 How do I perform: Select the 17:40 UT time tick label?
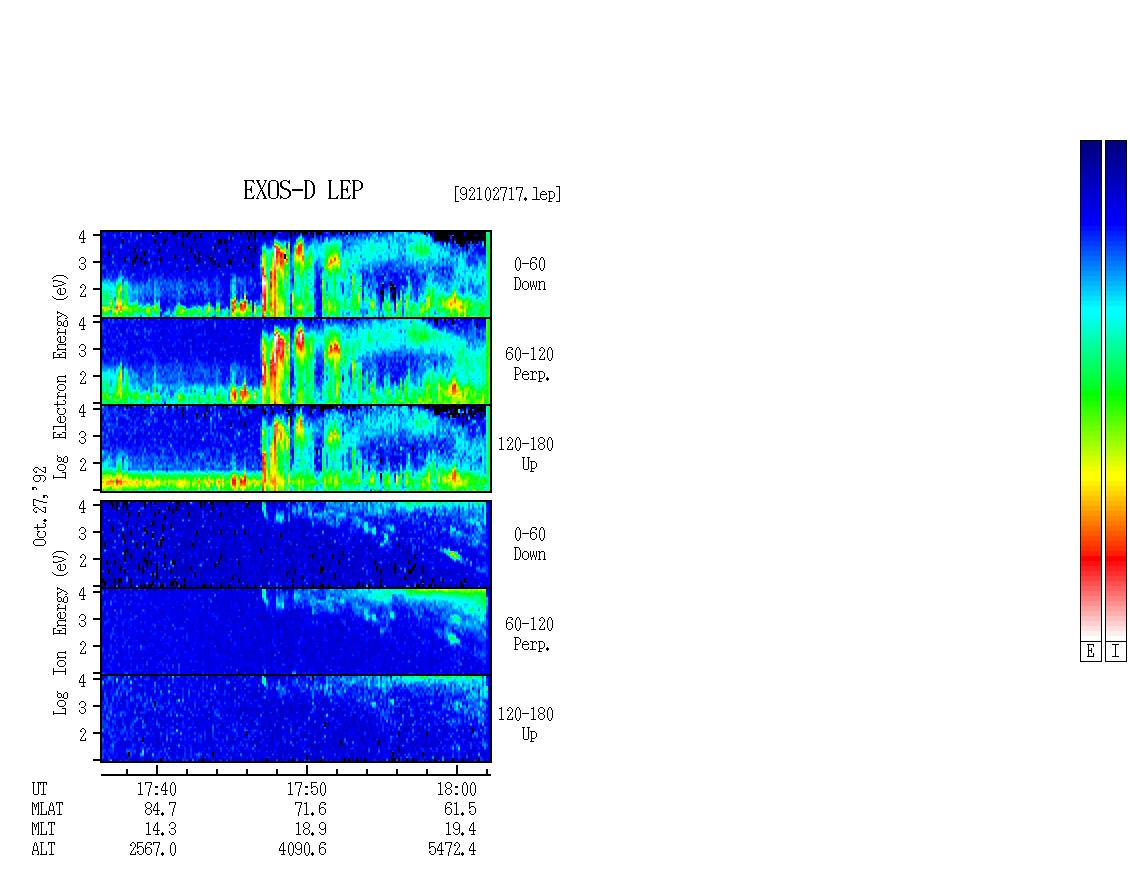156,789
